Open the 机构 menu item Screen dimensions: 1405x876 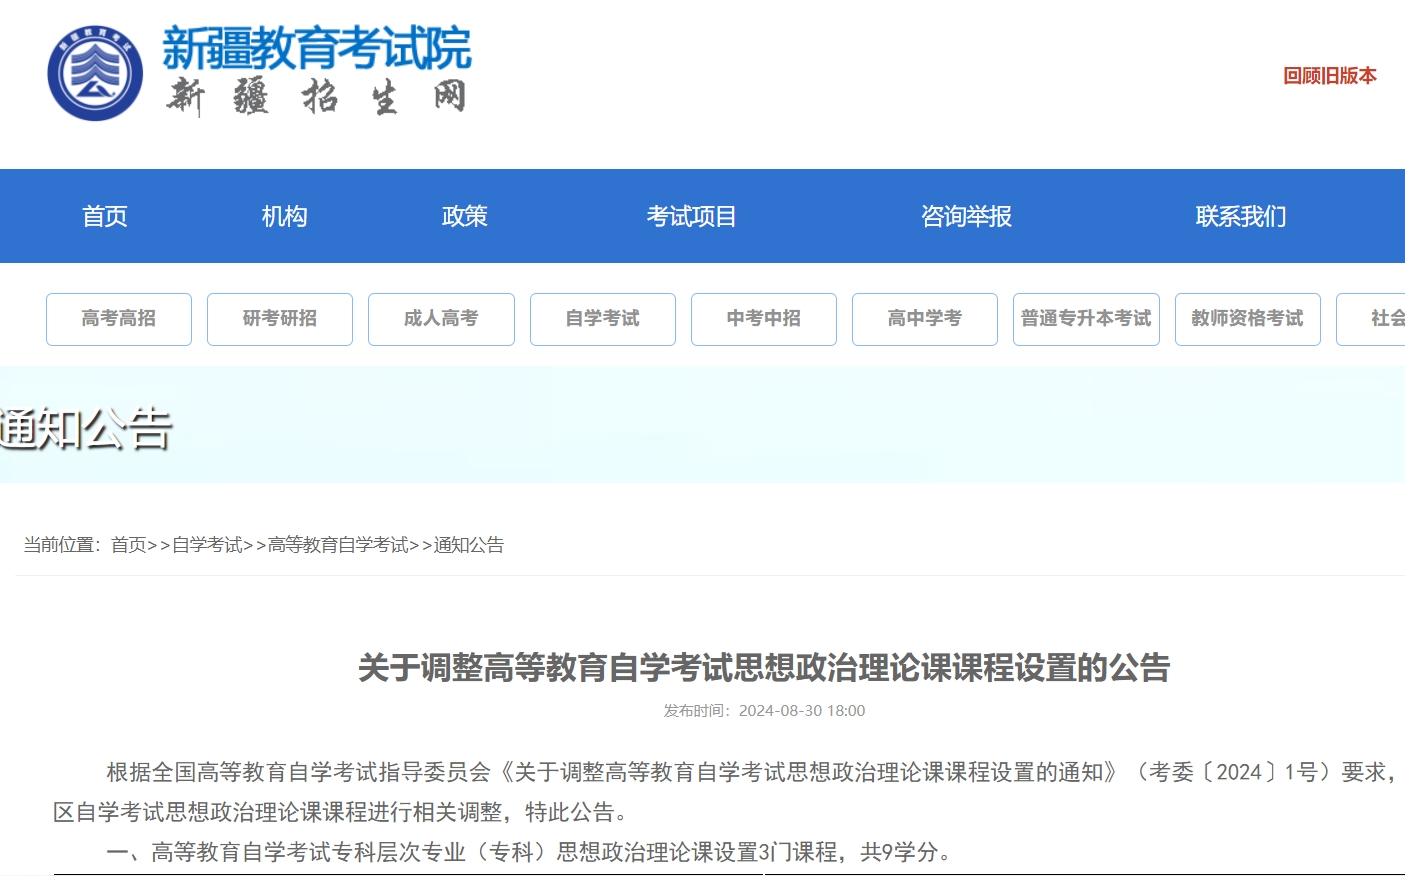tap(285, 216)
